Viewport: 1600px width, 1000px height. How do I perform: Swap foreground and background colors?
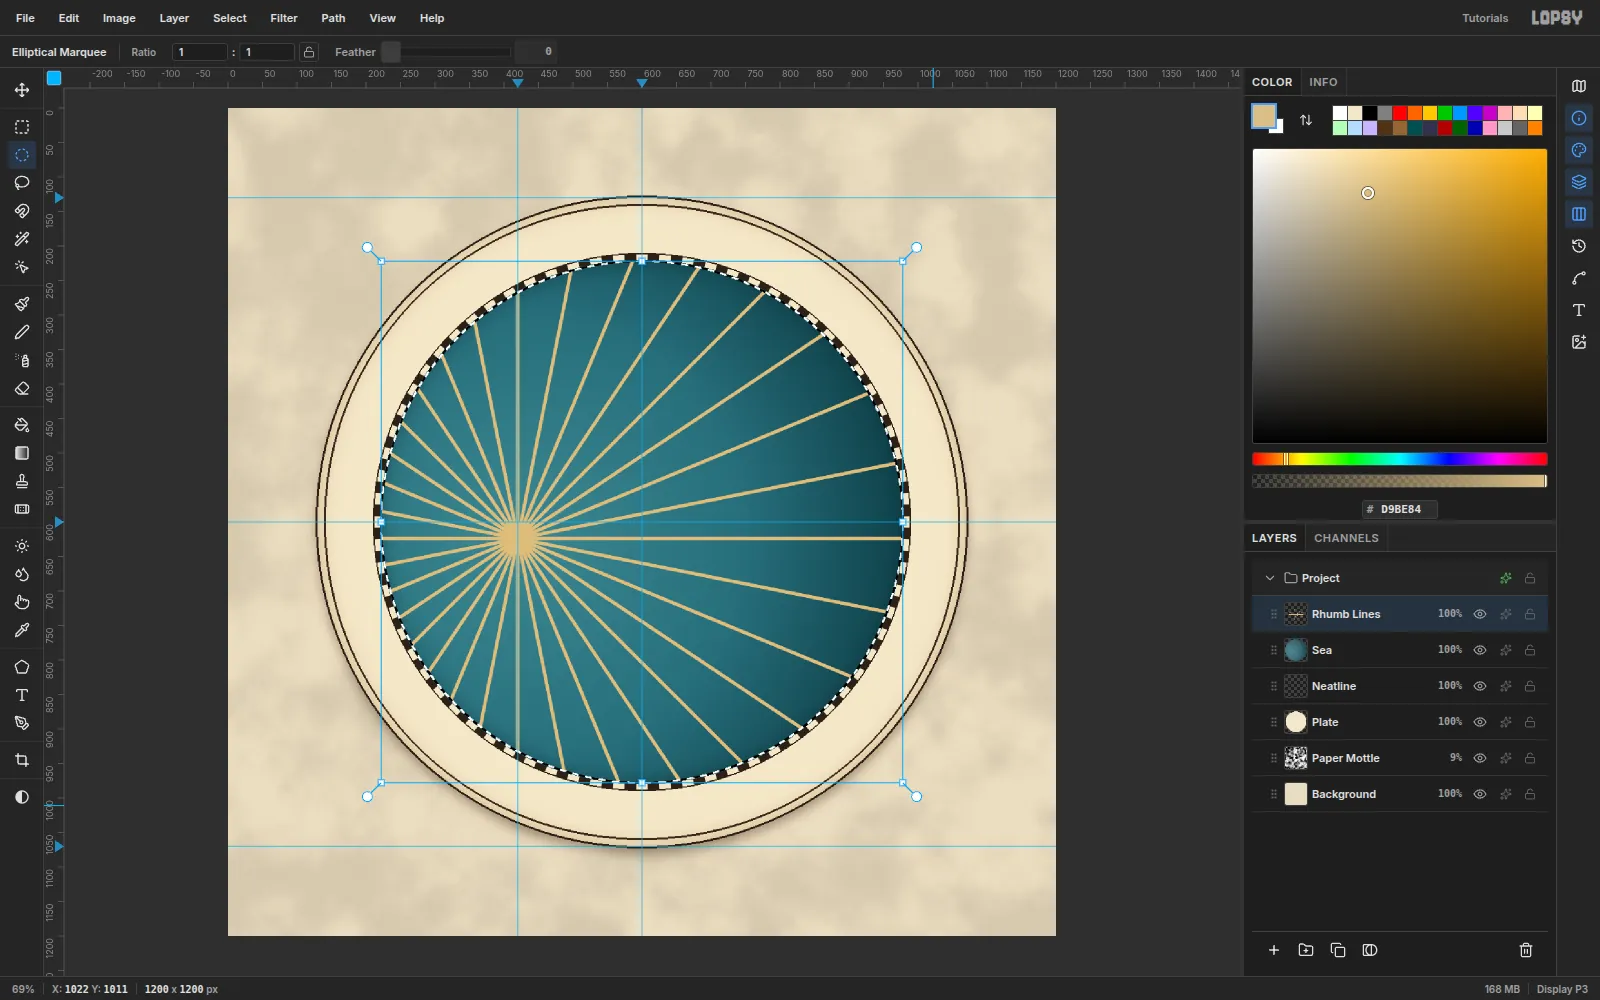(x=1306, y=120)
